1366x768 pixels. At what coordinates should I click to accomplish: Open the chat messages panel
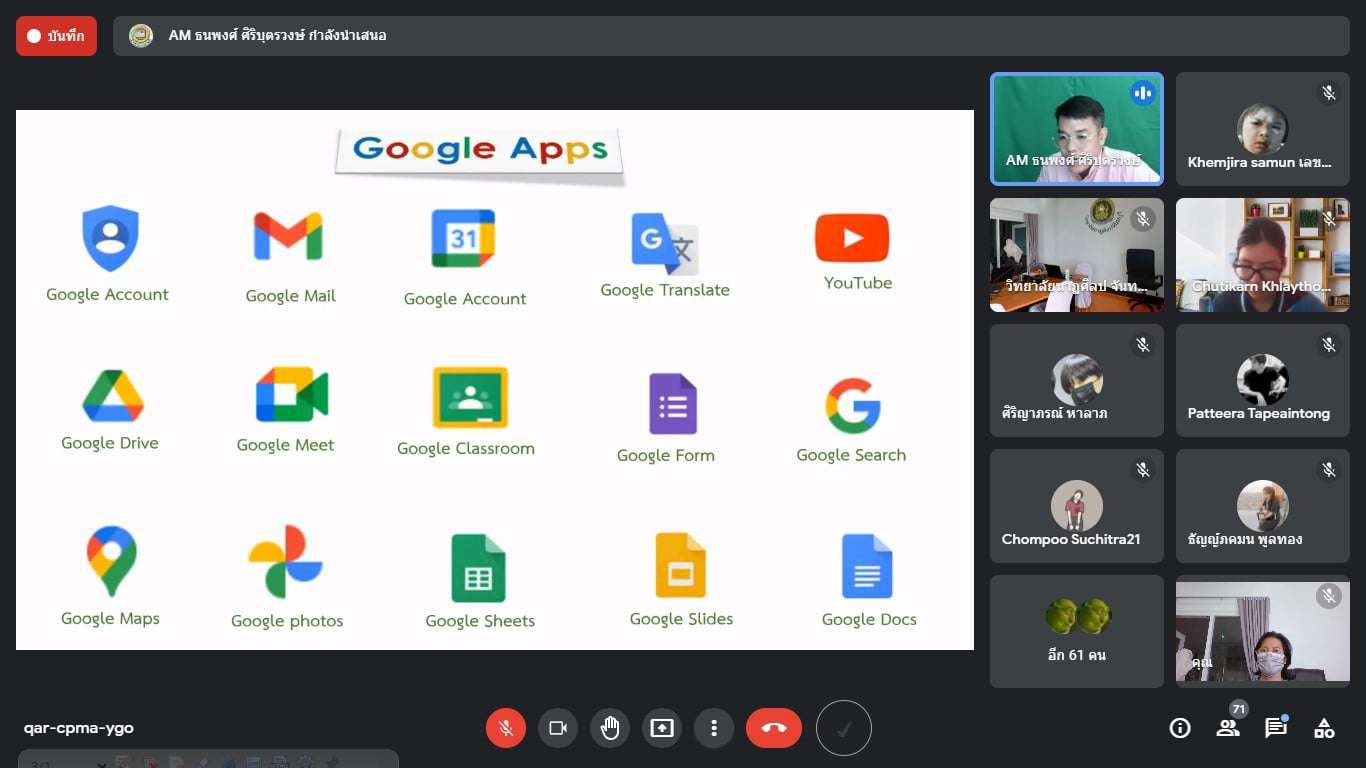coord(1276,728)
